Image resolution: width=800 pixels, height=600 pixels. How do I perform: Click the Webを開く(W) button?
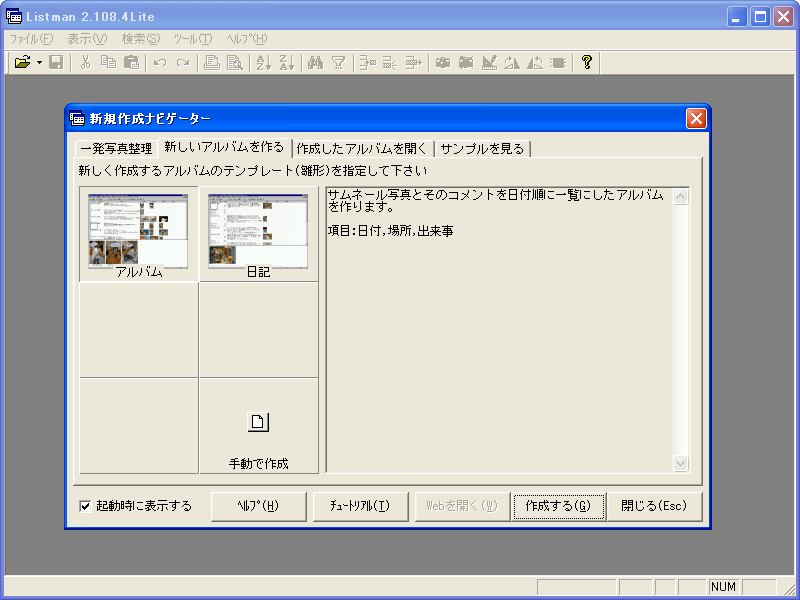[462, 506]
